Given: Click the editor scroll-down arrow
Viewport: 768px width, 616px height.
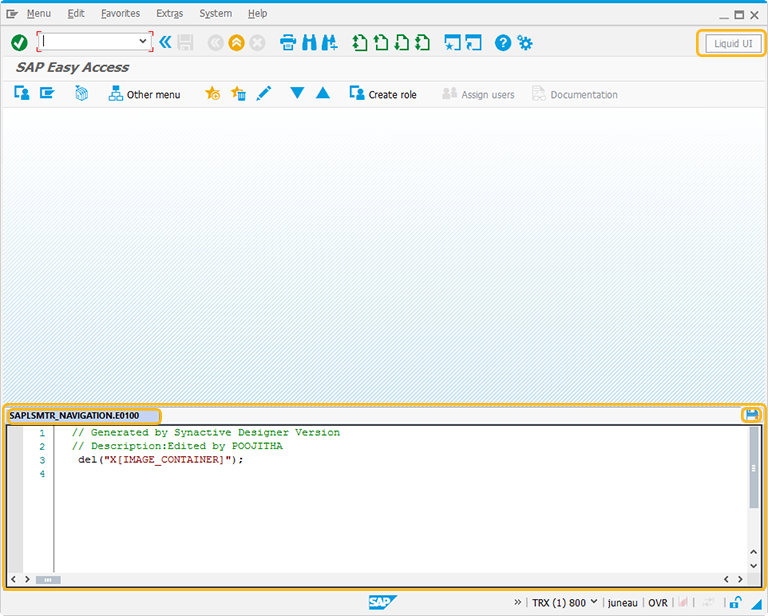Looking at the screenshot, I should pos(754,566).
